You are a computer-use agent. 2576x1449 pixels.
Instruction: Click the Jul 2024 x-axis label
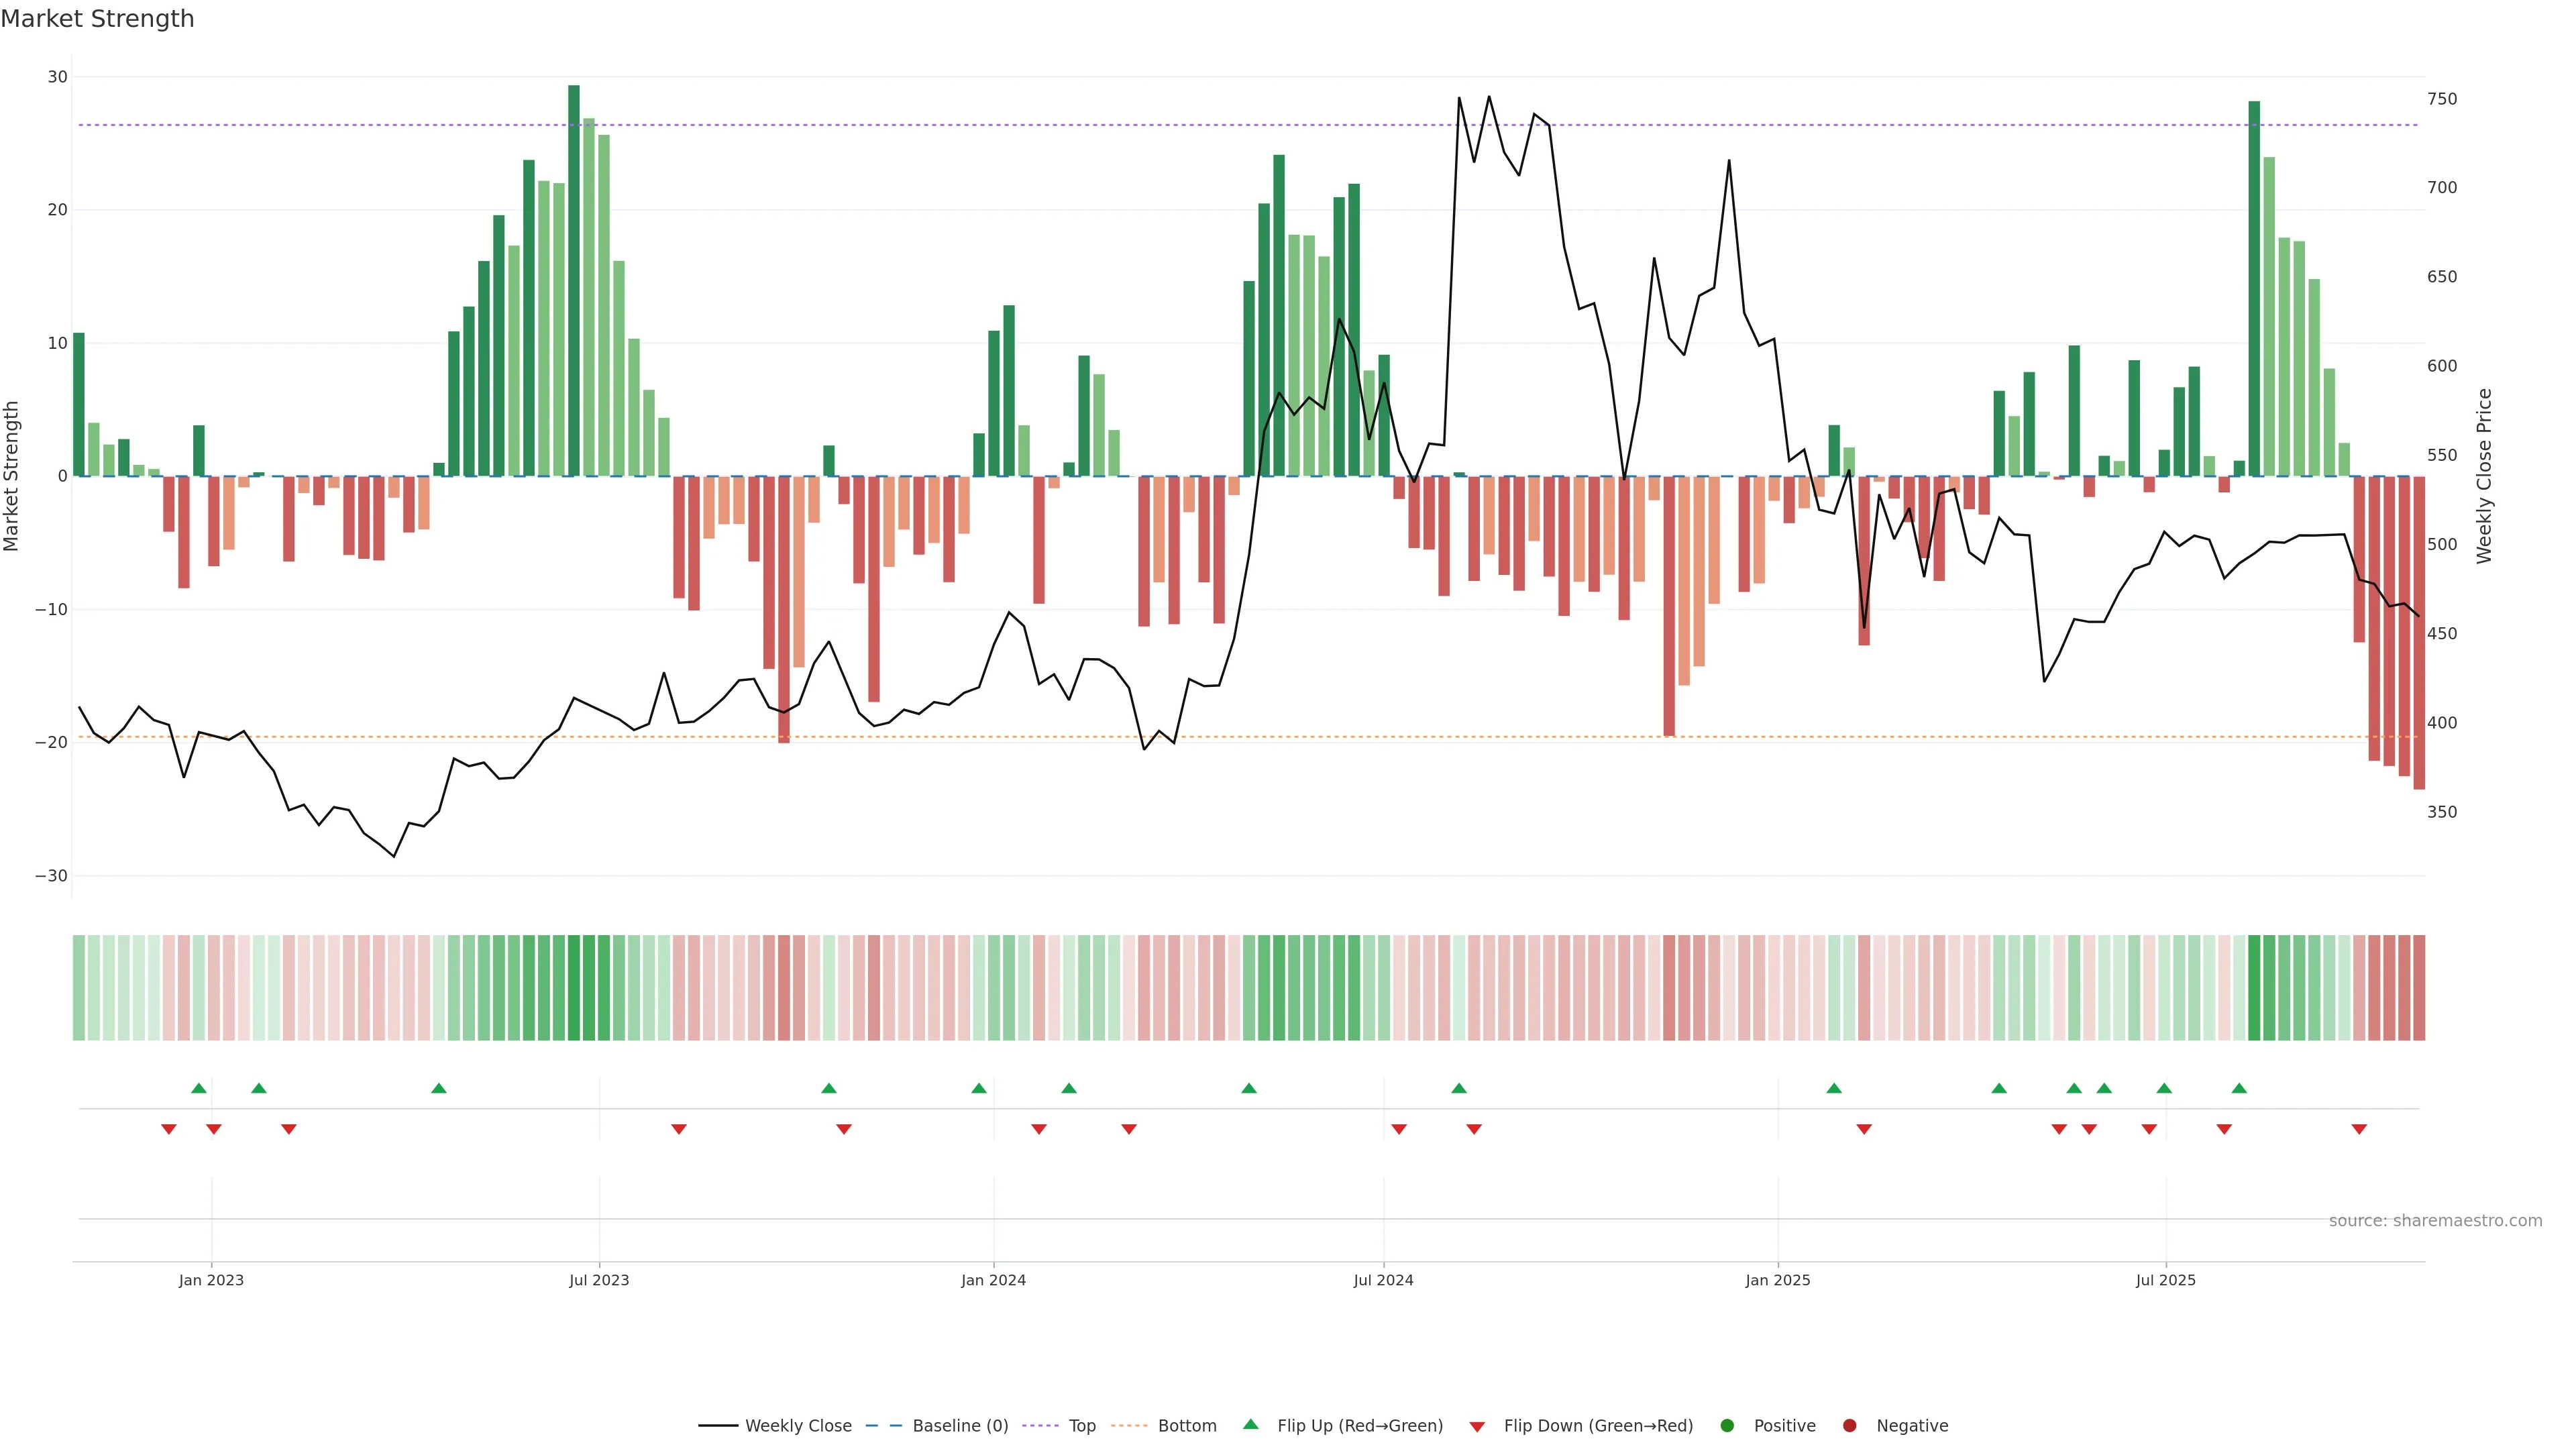pyautogui.click(x=1383, y=1280)
